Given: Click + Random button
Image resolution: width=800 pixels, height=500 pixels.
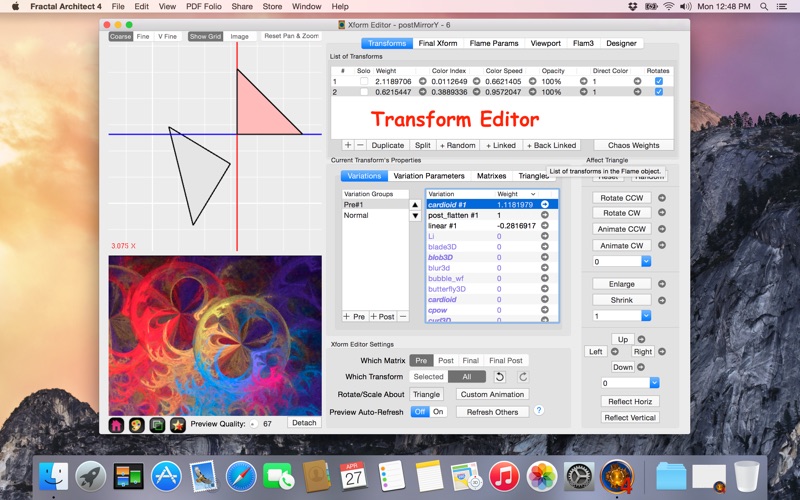Looking at the screenshot, I should (458, 145).
